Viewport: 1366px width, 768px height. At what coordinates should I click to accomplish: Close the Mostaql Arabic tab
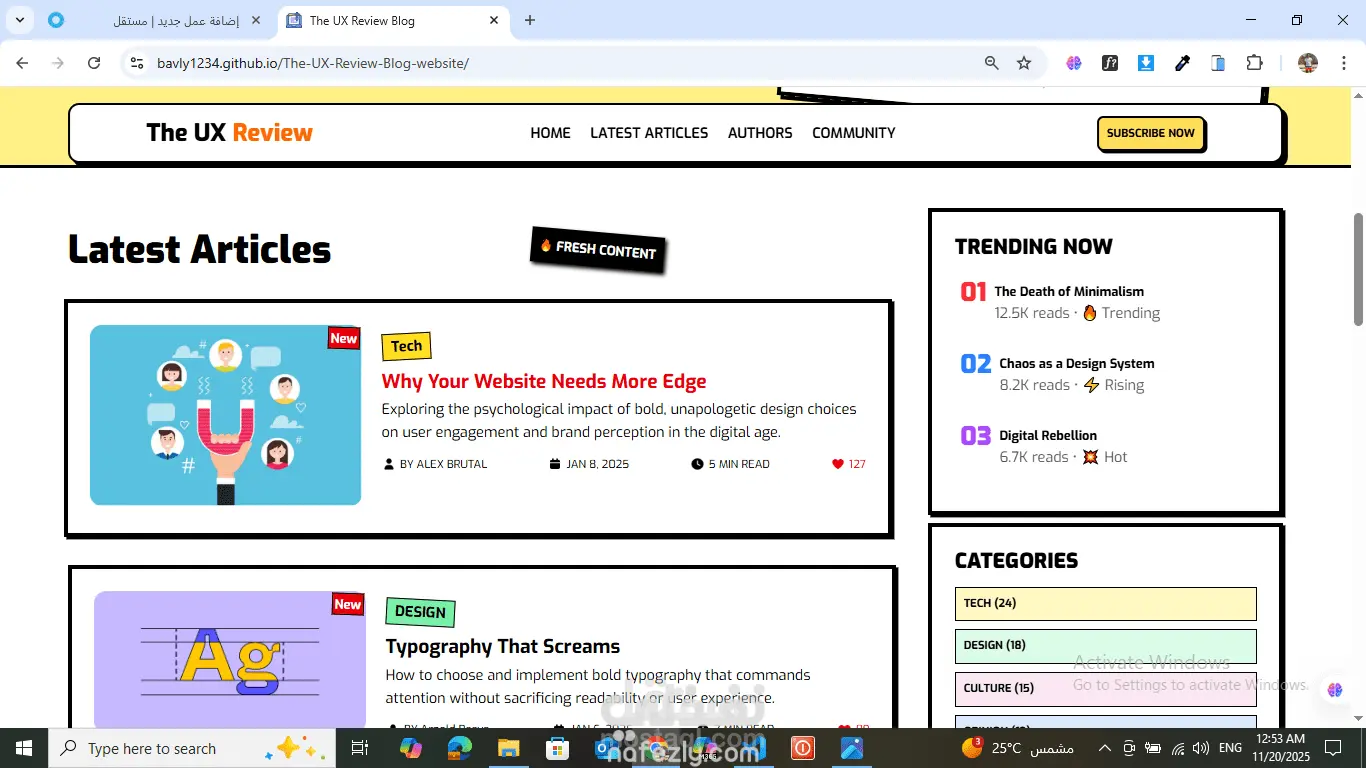pyautogui.click(x=255, y=20)
